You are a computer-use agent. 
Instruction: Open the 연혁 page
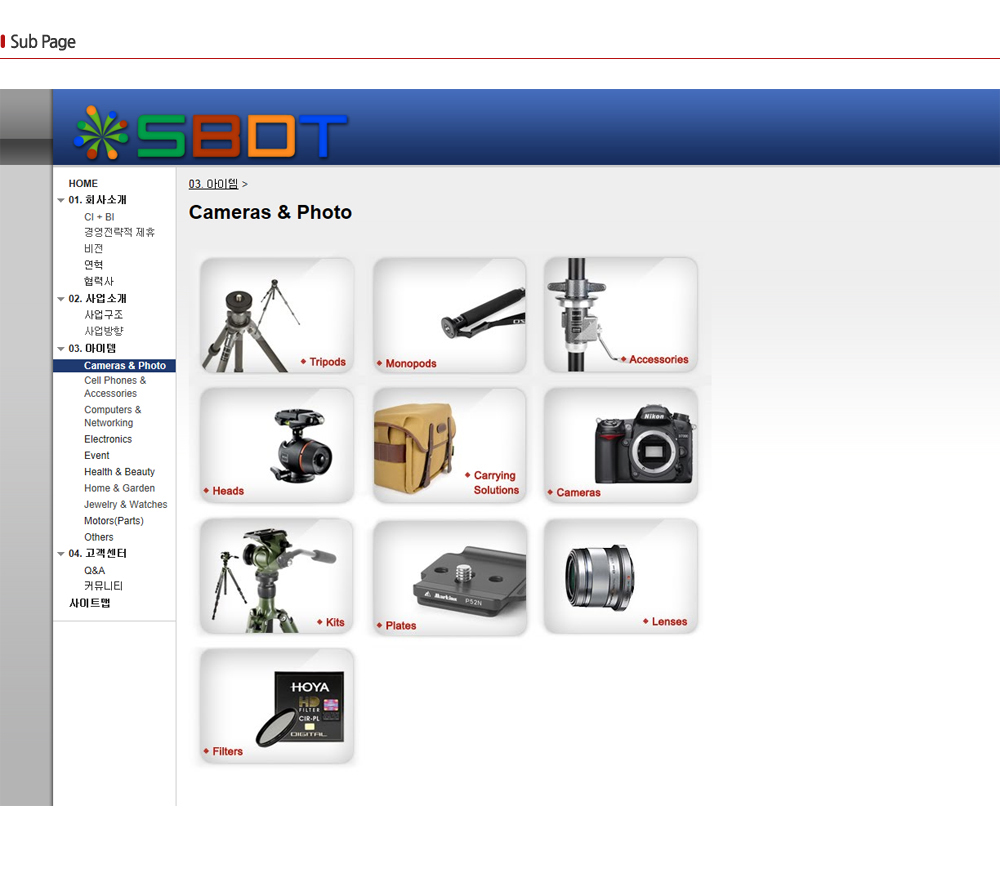(x=93, y=265)
